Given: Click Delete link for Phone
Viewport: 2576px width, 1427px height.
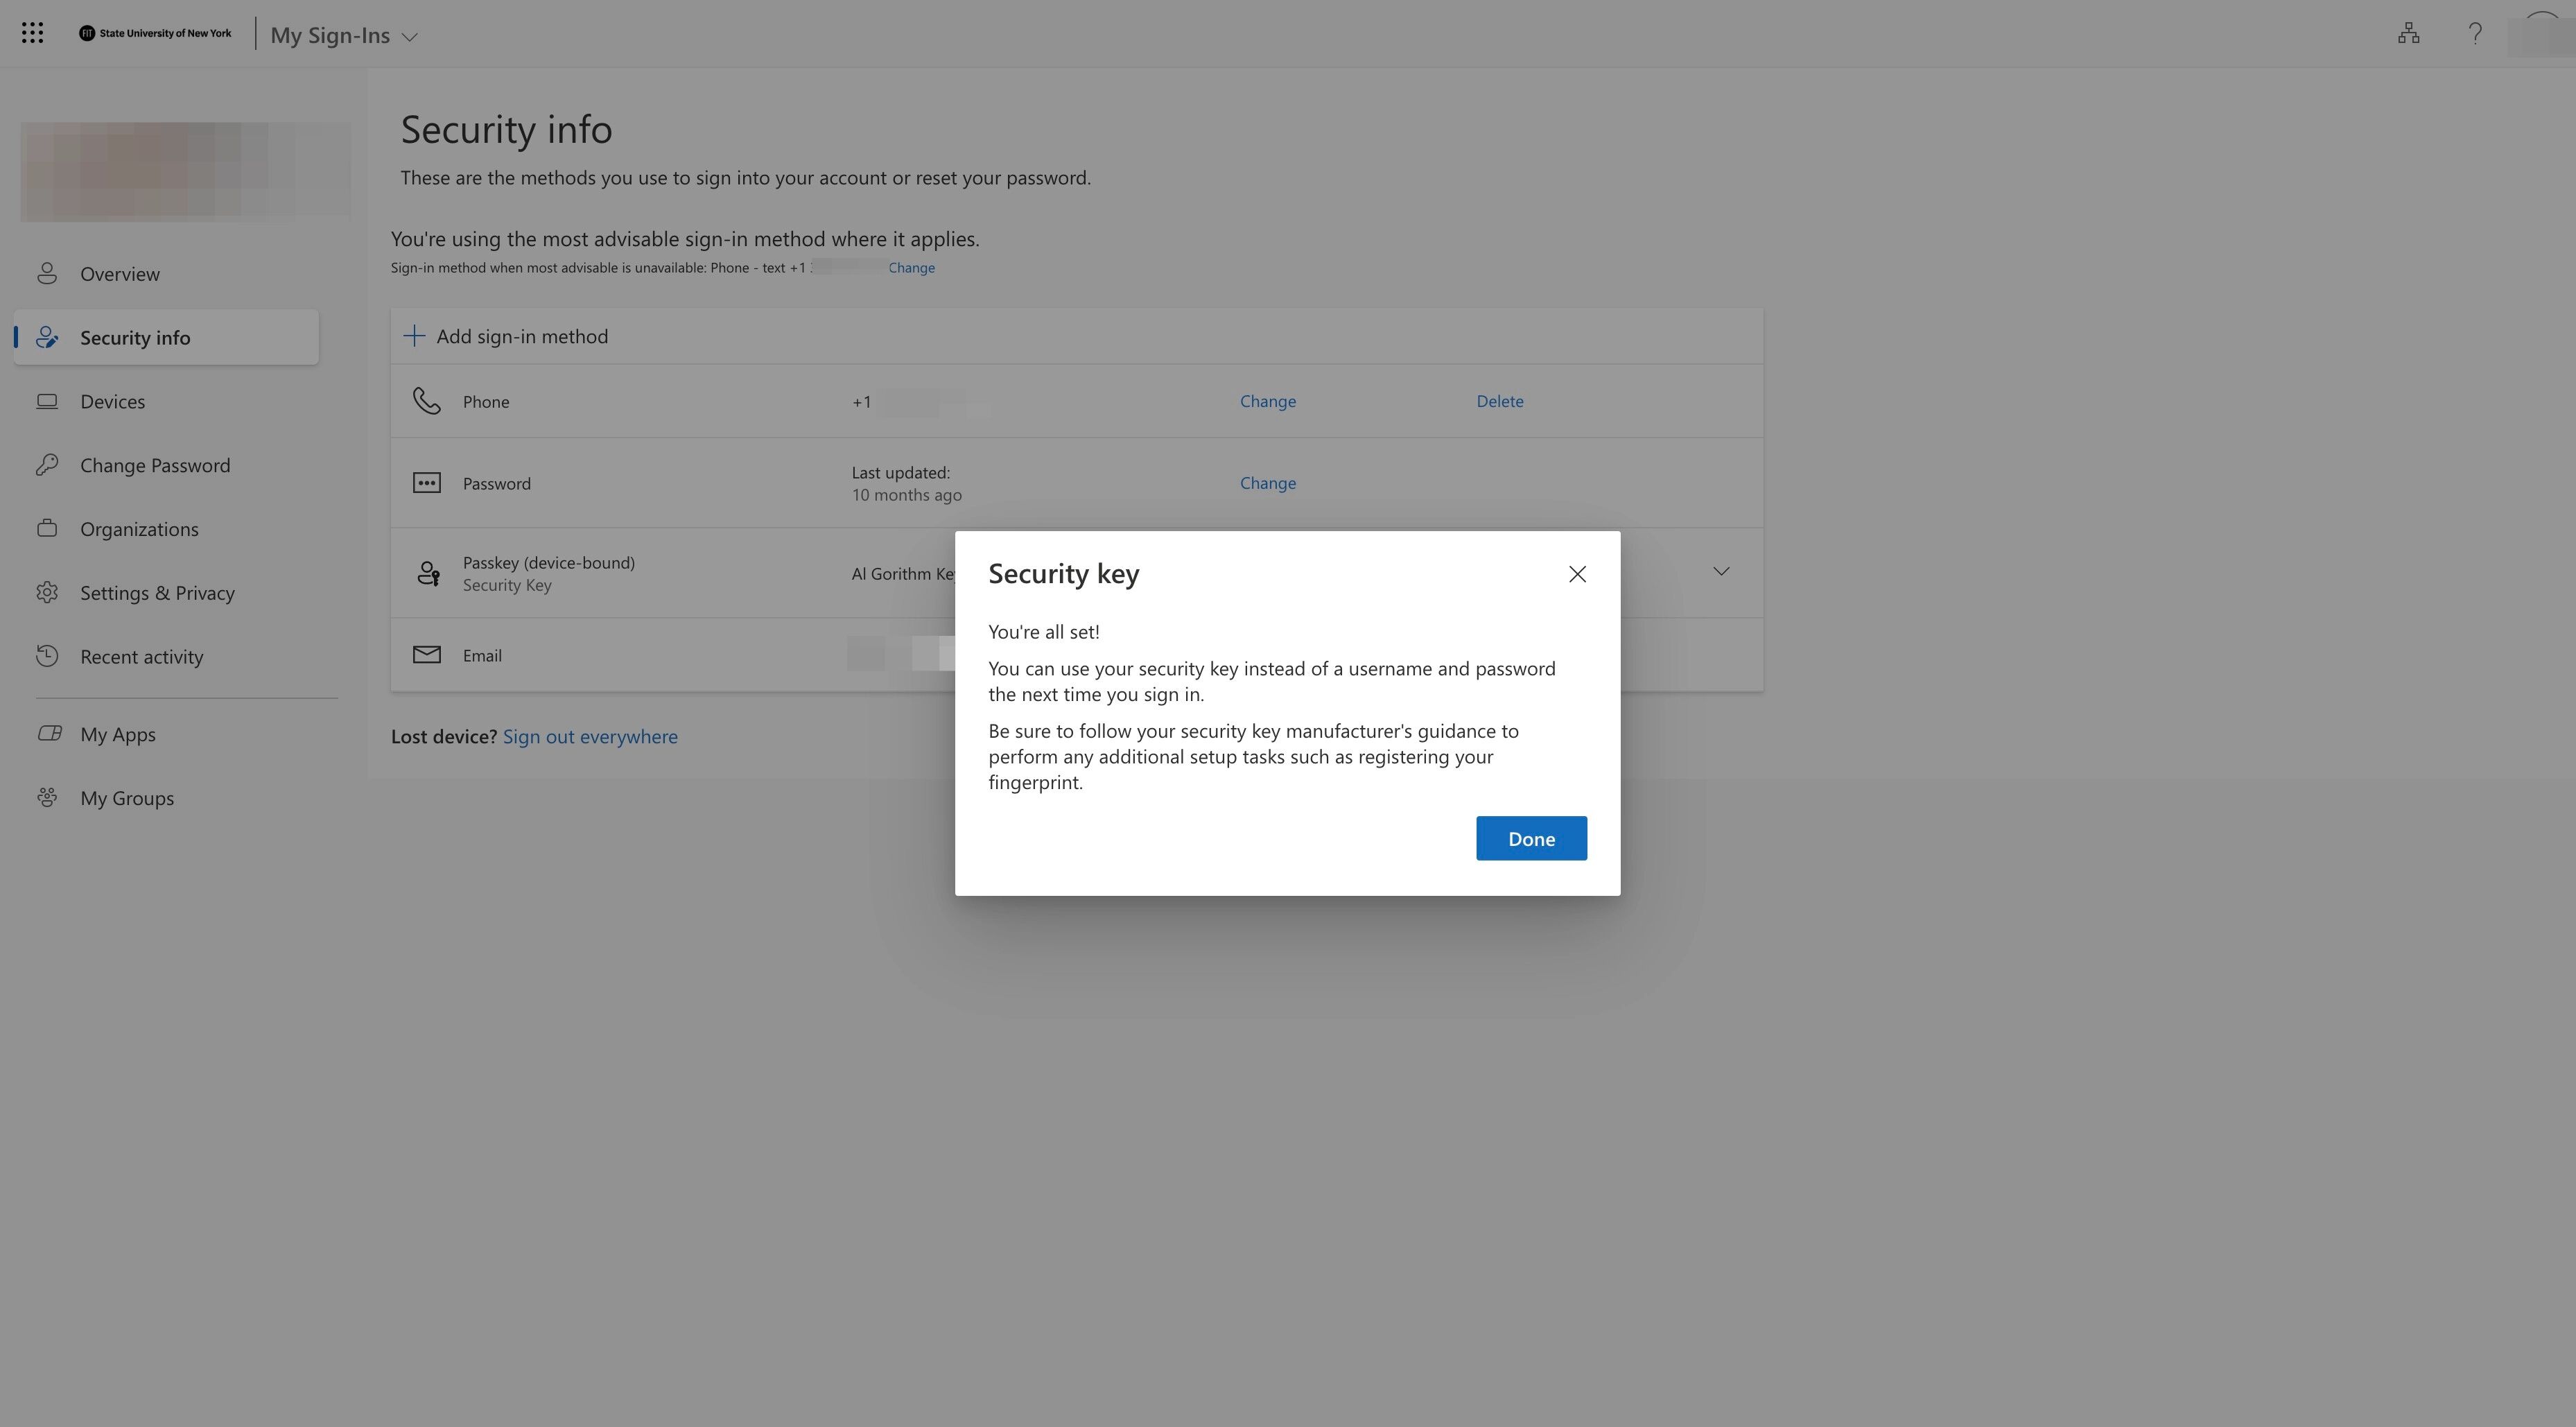Looking at the screenshot, I should coord(1499,401).
